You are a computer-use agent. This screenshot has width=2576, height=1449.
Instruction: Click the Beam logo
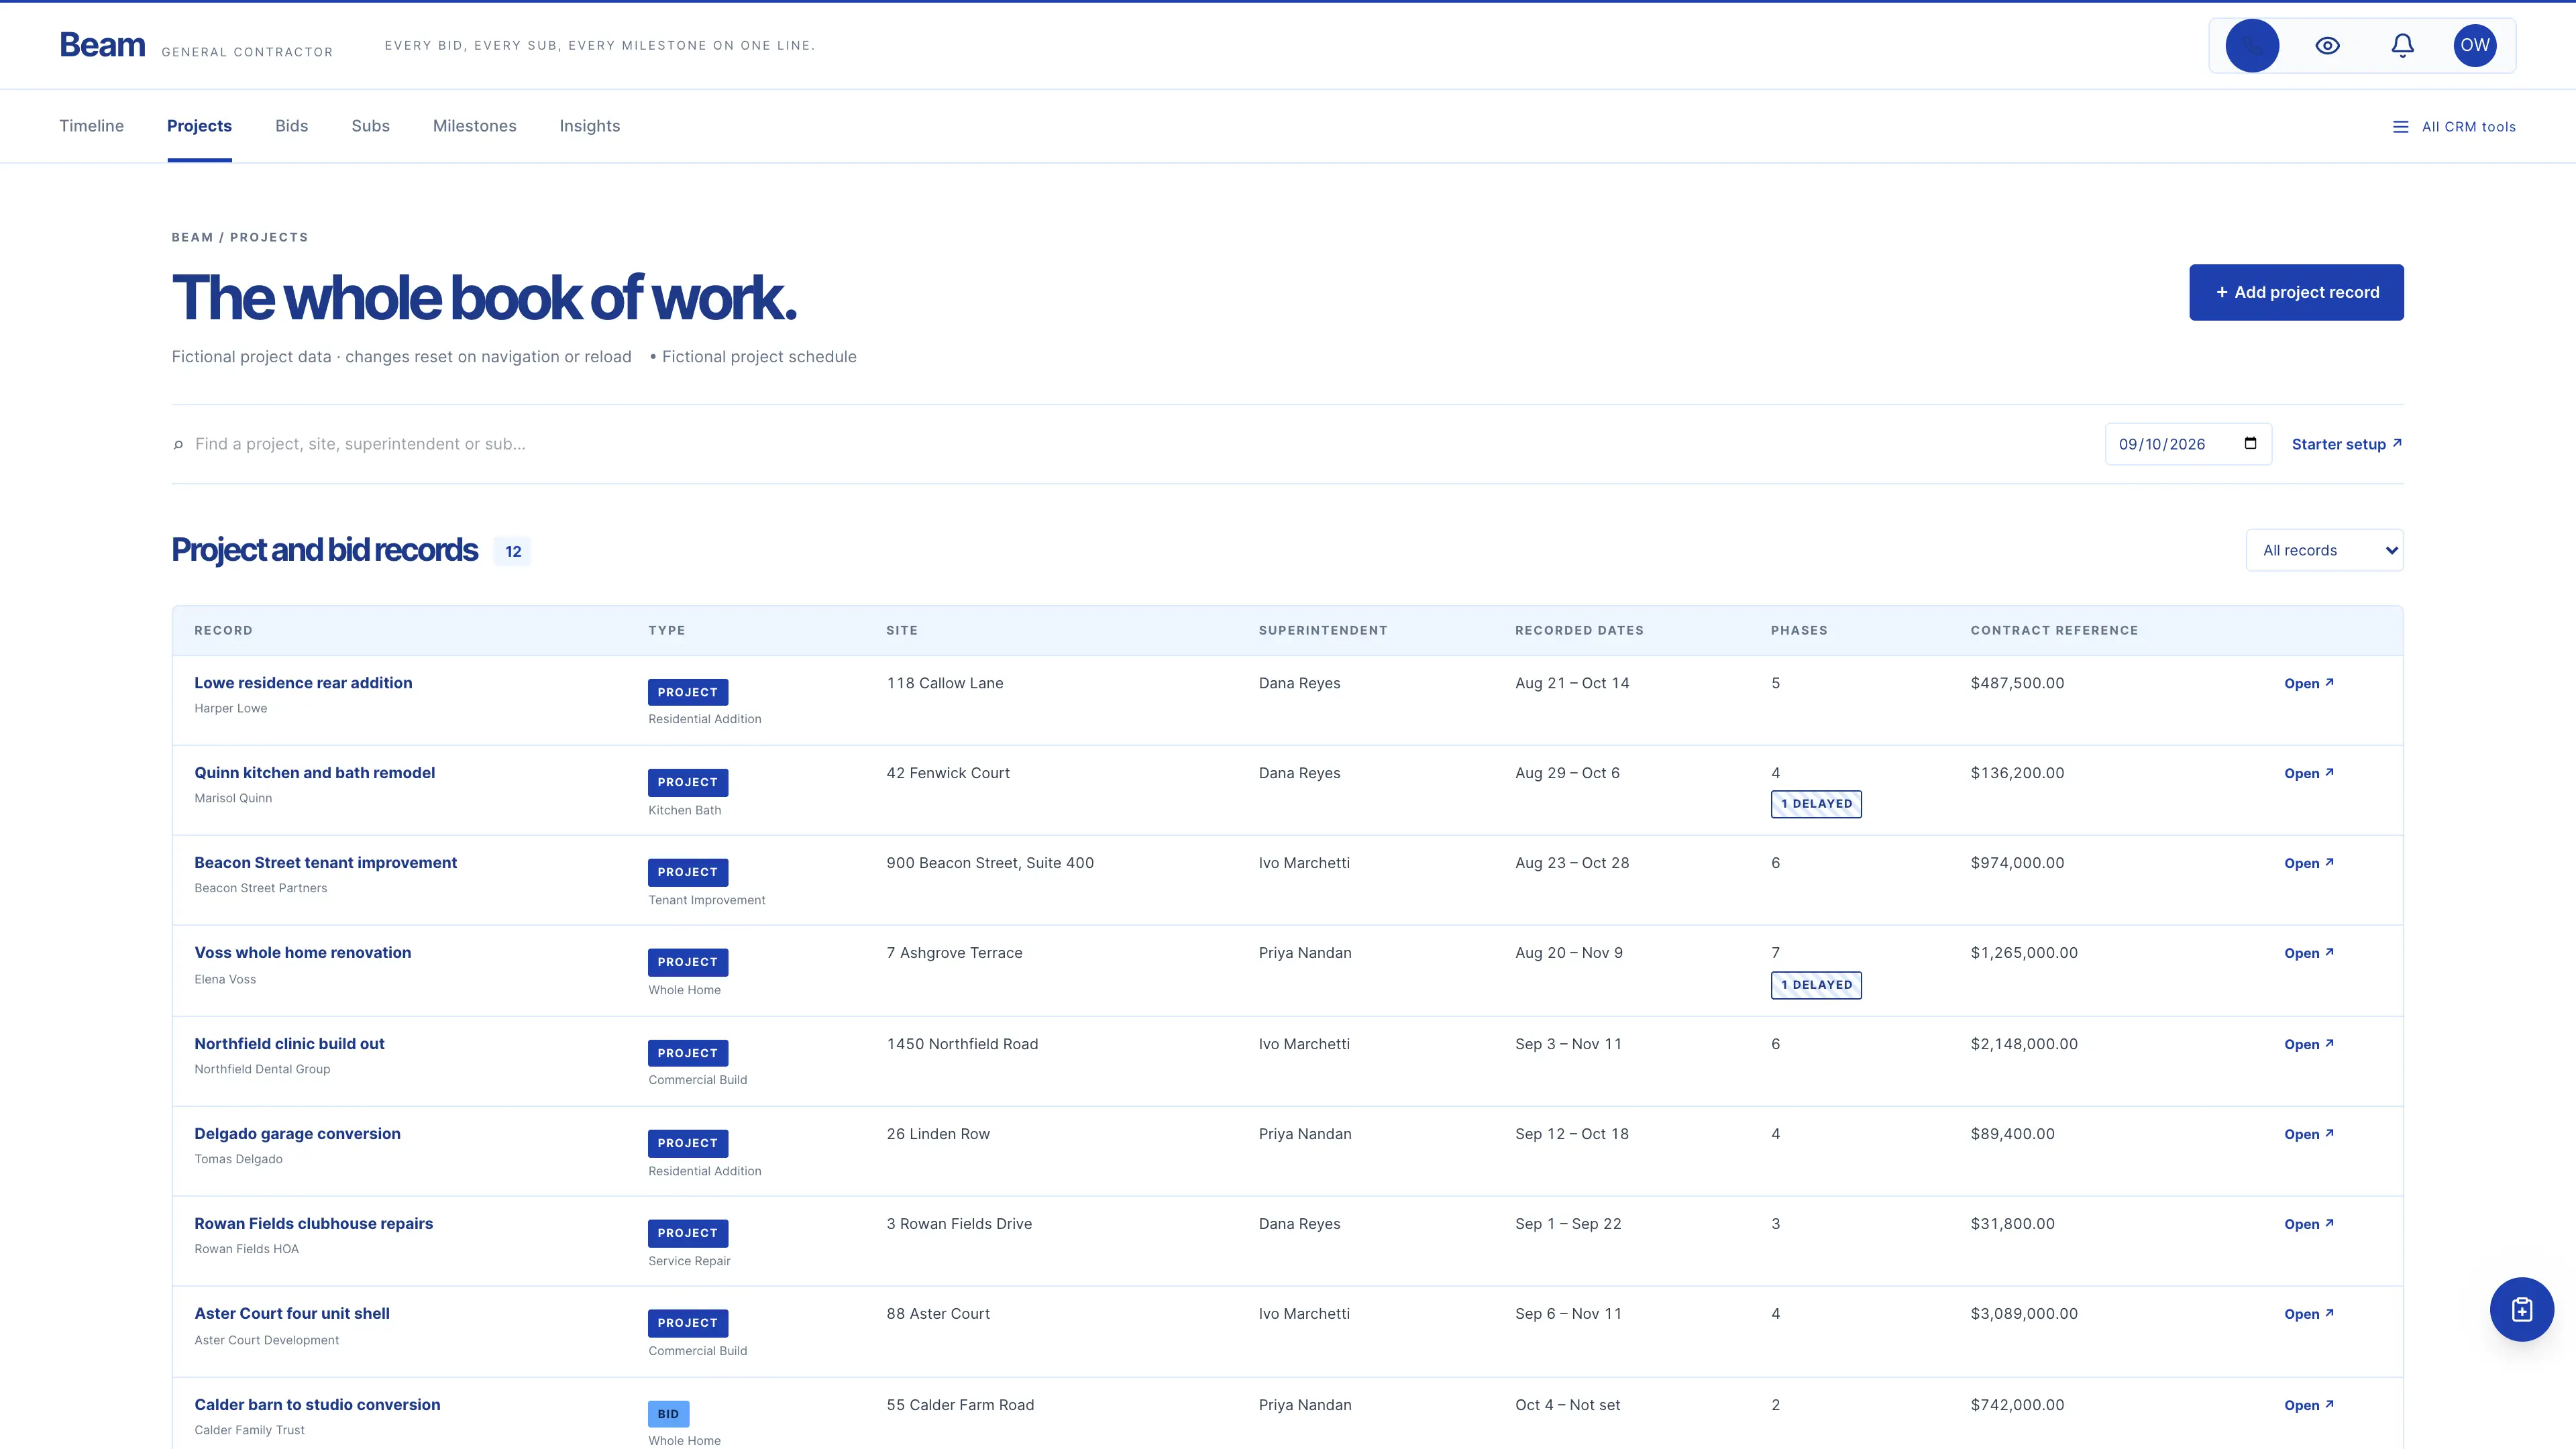point(102,45)
